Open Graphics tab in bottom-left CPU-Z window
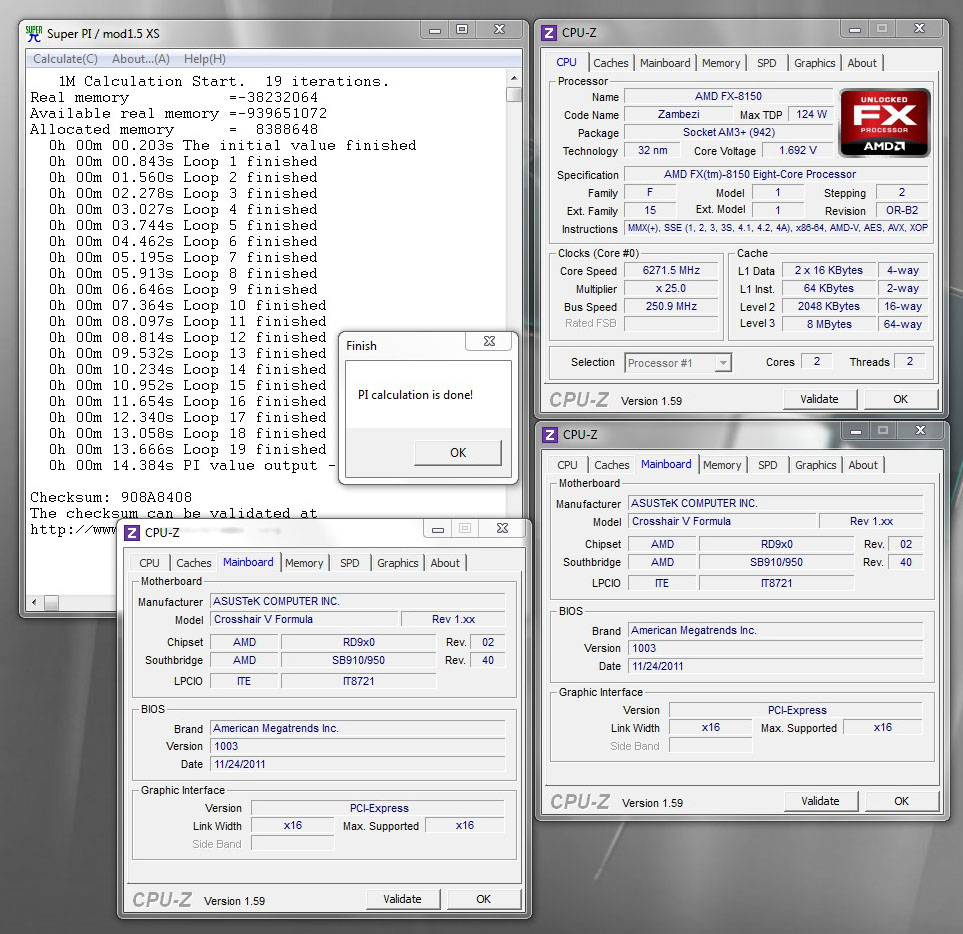 397,562
